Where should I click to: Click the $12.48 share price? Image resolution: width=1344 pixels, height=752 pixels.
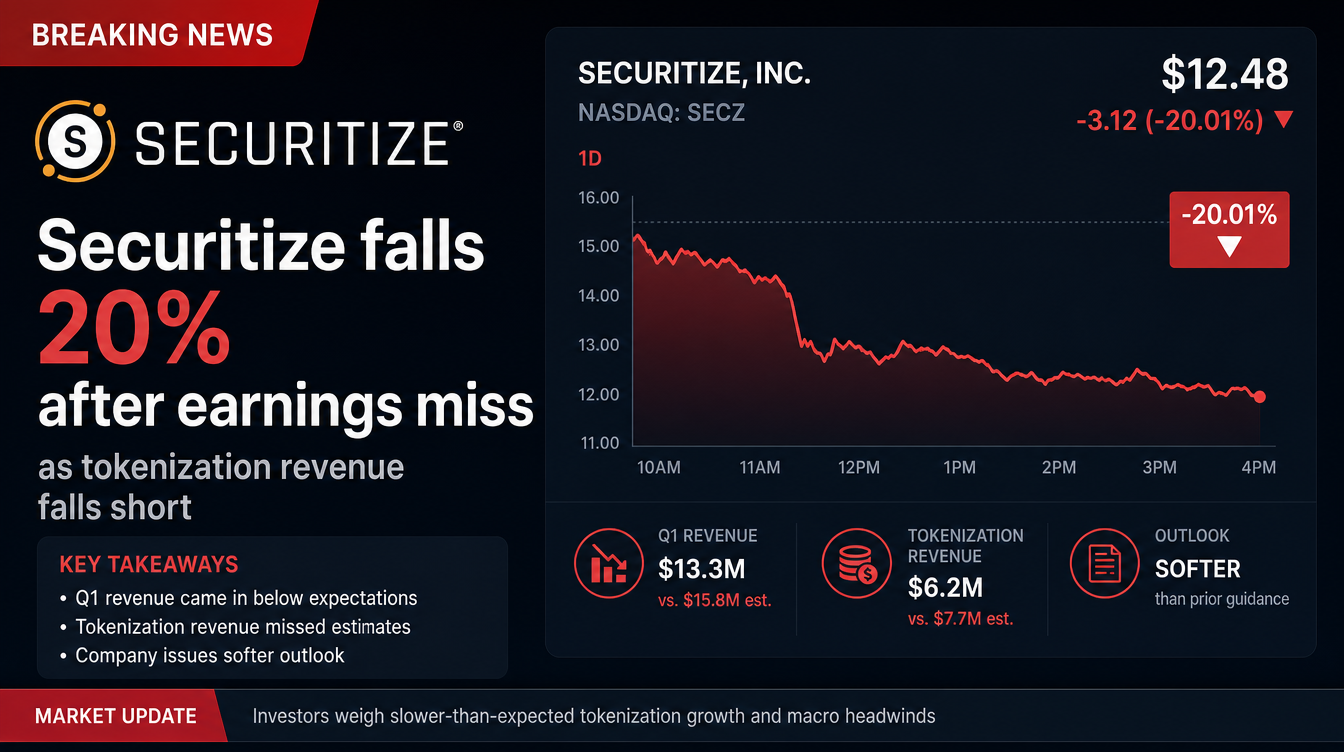[x=1225, y=74]
